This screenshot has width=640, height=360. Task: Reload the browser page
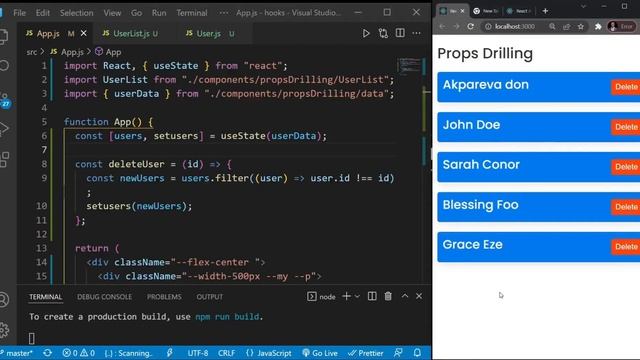click(470, 27)
